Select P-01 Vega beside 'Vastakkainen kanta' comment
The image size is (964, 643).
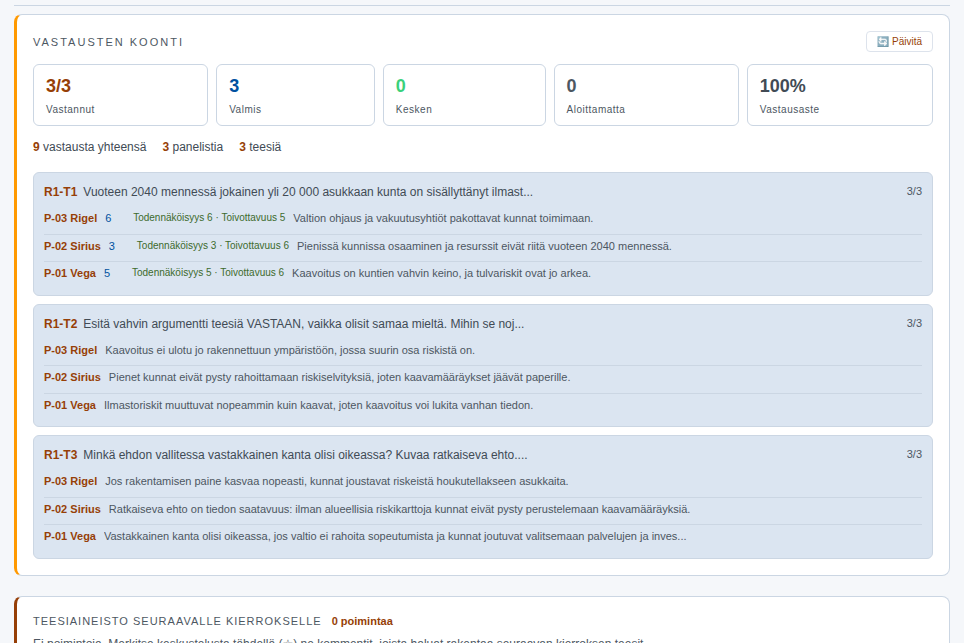(x=69, y=536)
